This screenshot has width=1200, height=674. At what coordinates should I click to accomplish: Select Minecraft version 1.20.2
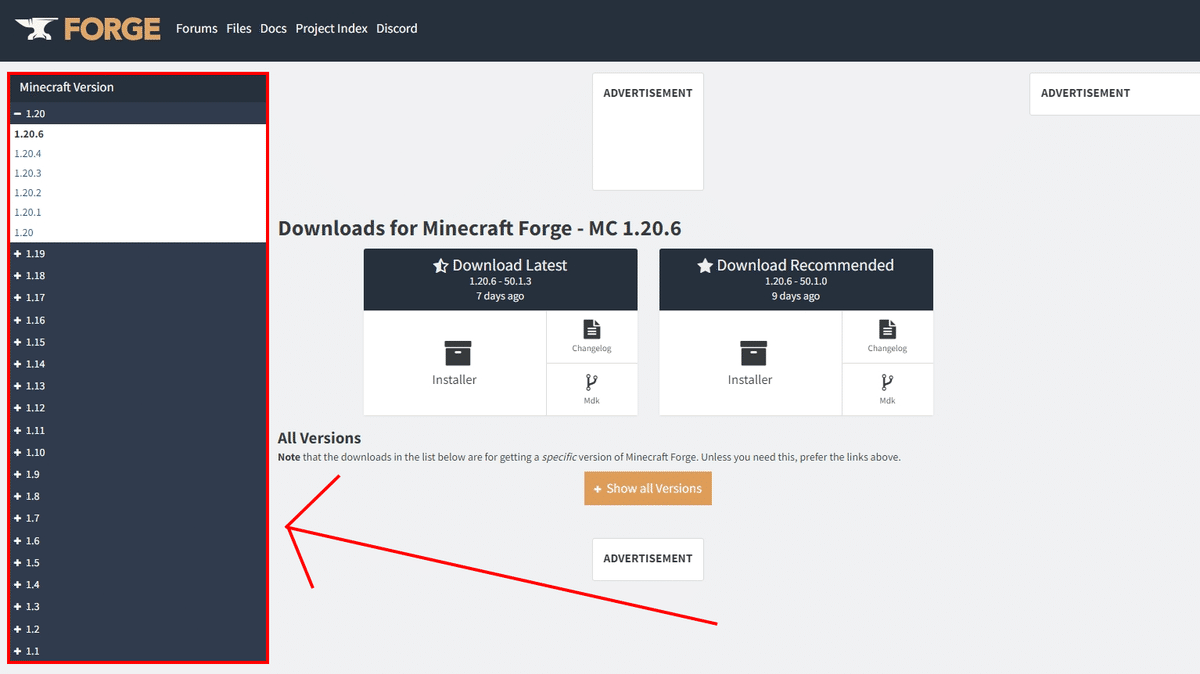(28, 193)
